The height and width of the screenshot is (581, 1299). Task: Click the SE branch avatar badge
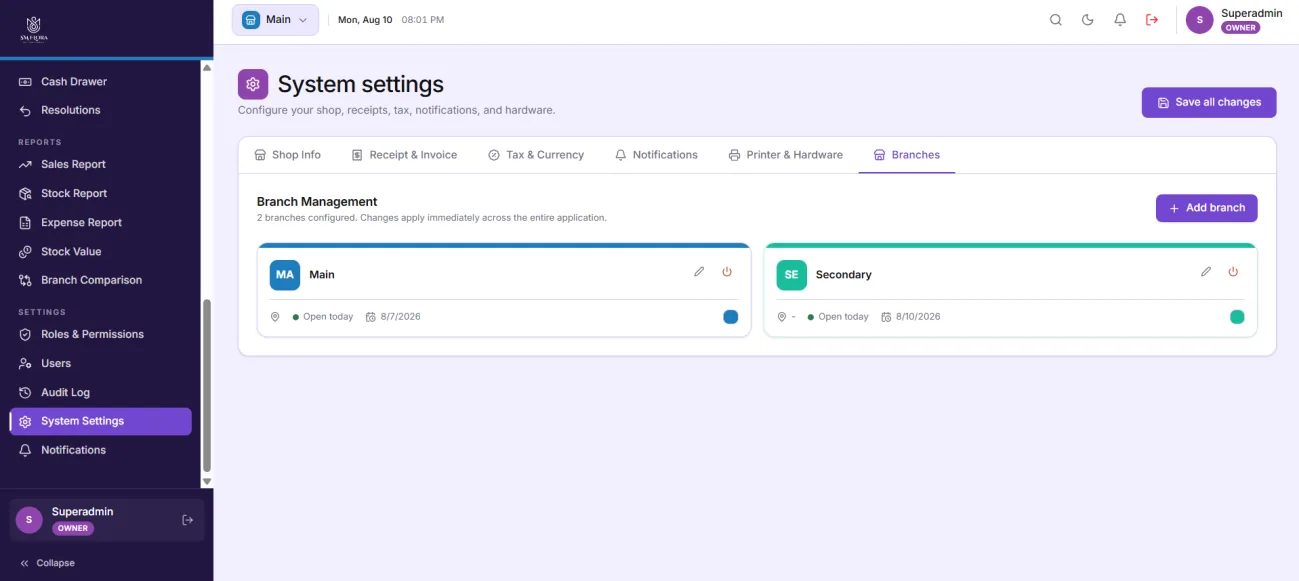(791, 274)
